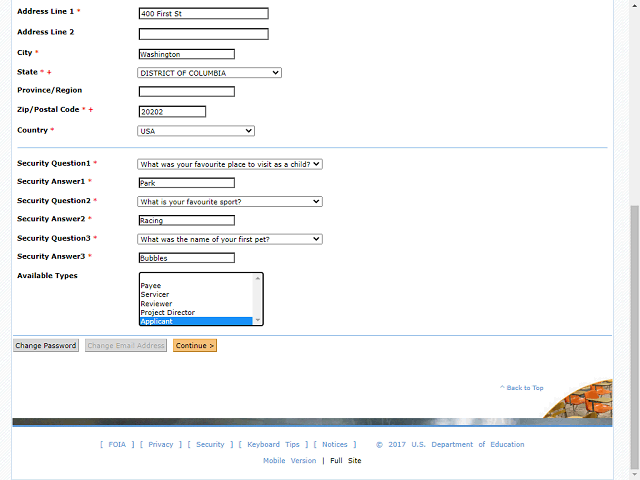Expand the Security Question3 dropdown
This screenshot has height=480, width=640.
point(229,239)
